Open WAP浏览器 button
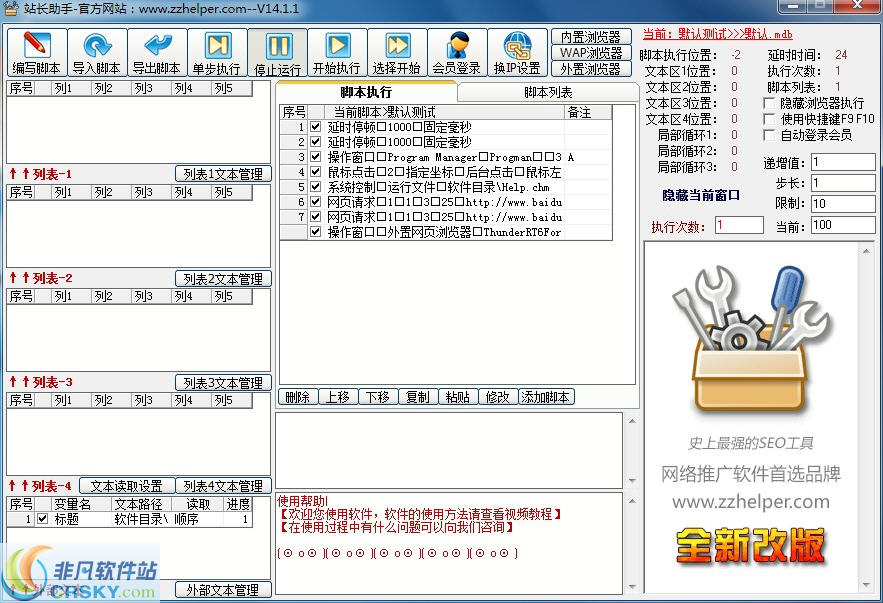The width and height of the screenshot is (883, 603). [591, 53]
